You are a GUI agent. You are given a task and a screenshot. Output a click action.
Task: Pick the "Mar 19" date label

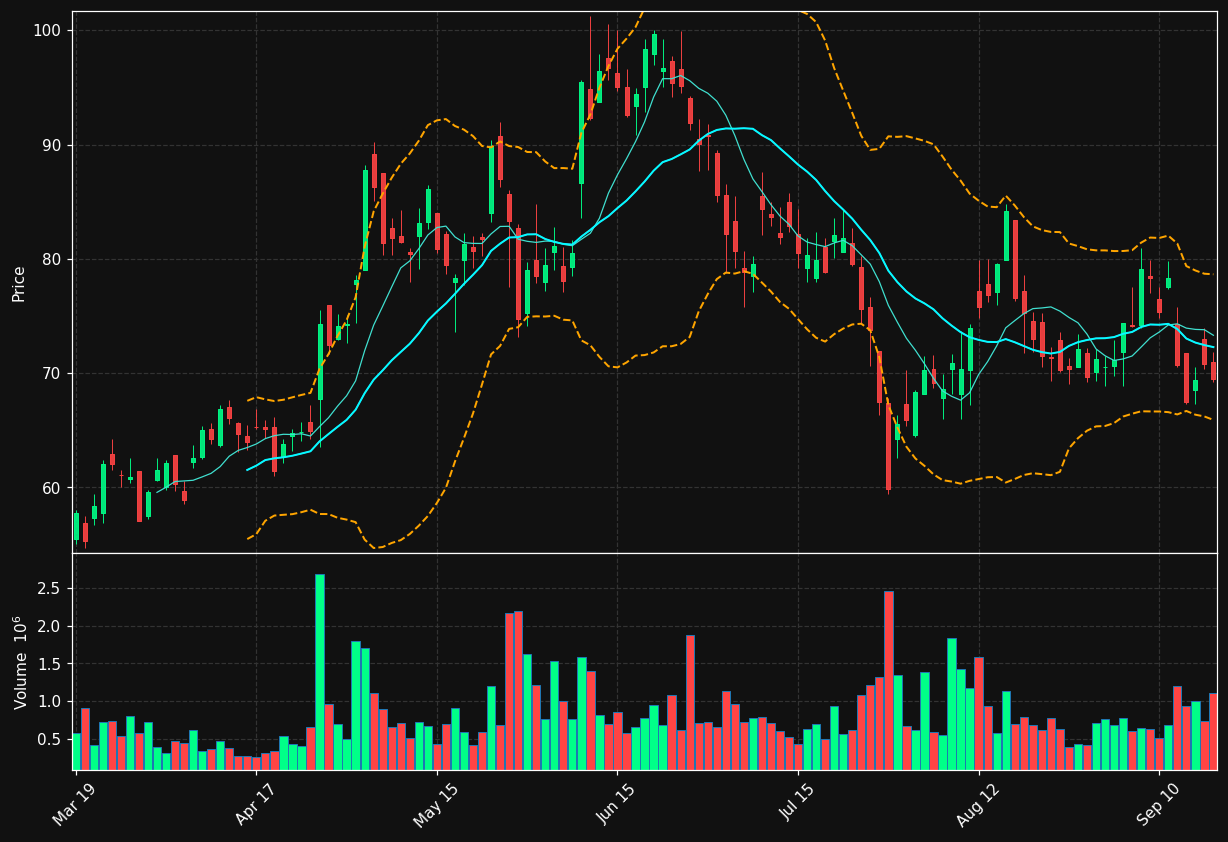[x=75, y=805]
